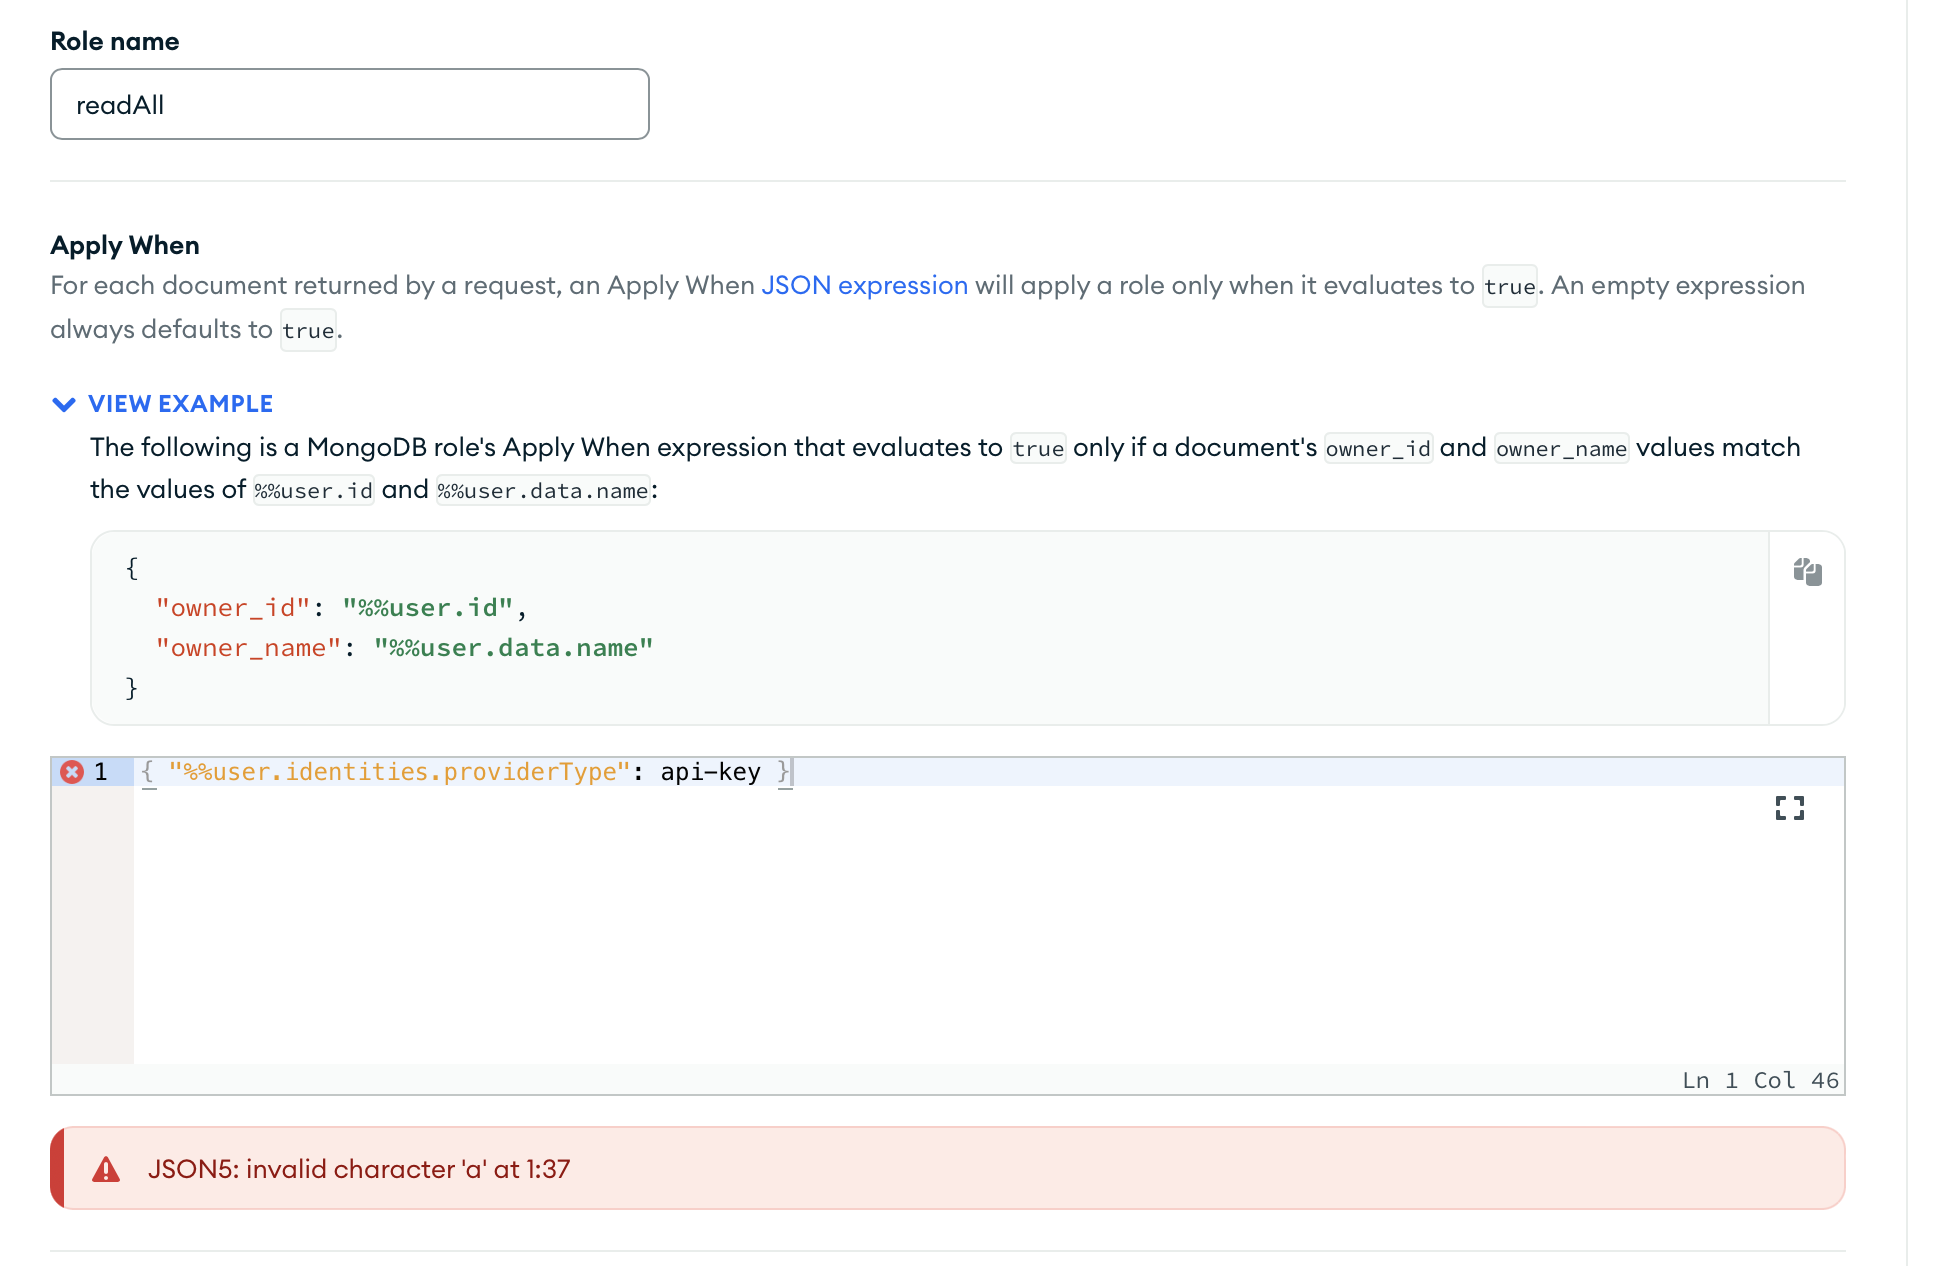Click the %%user.data.name inline code

(x=543, y=491)
